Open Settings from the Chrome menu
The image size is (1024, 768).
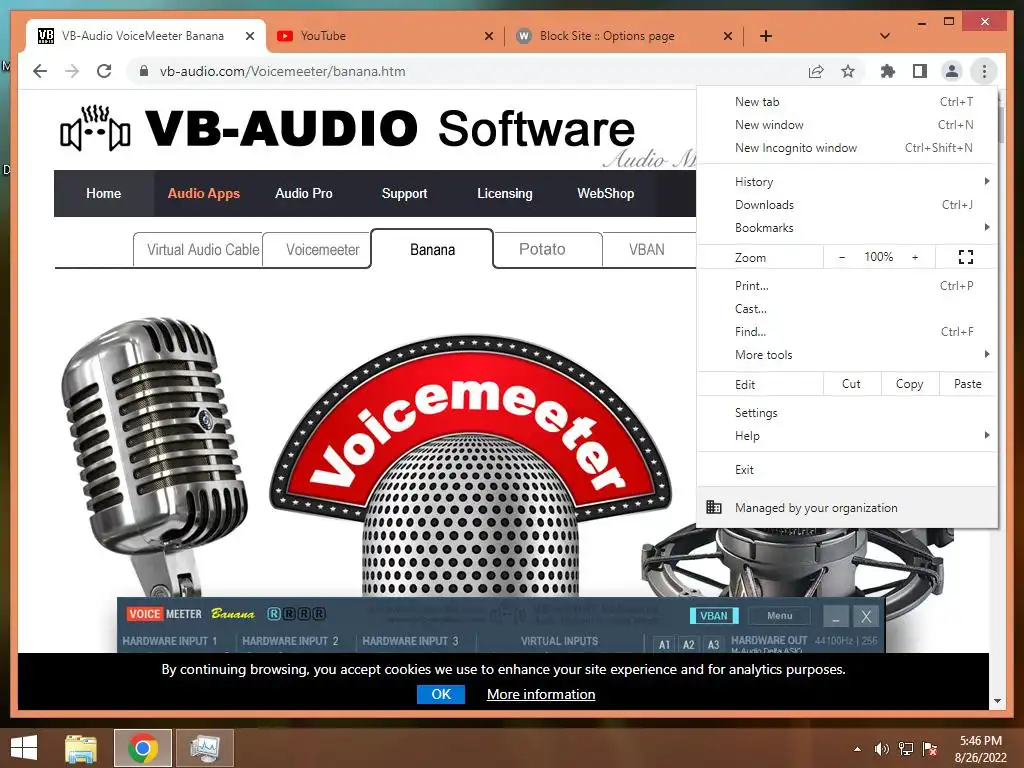click(847, 413)
